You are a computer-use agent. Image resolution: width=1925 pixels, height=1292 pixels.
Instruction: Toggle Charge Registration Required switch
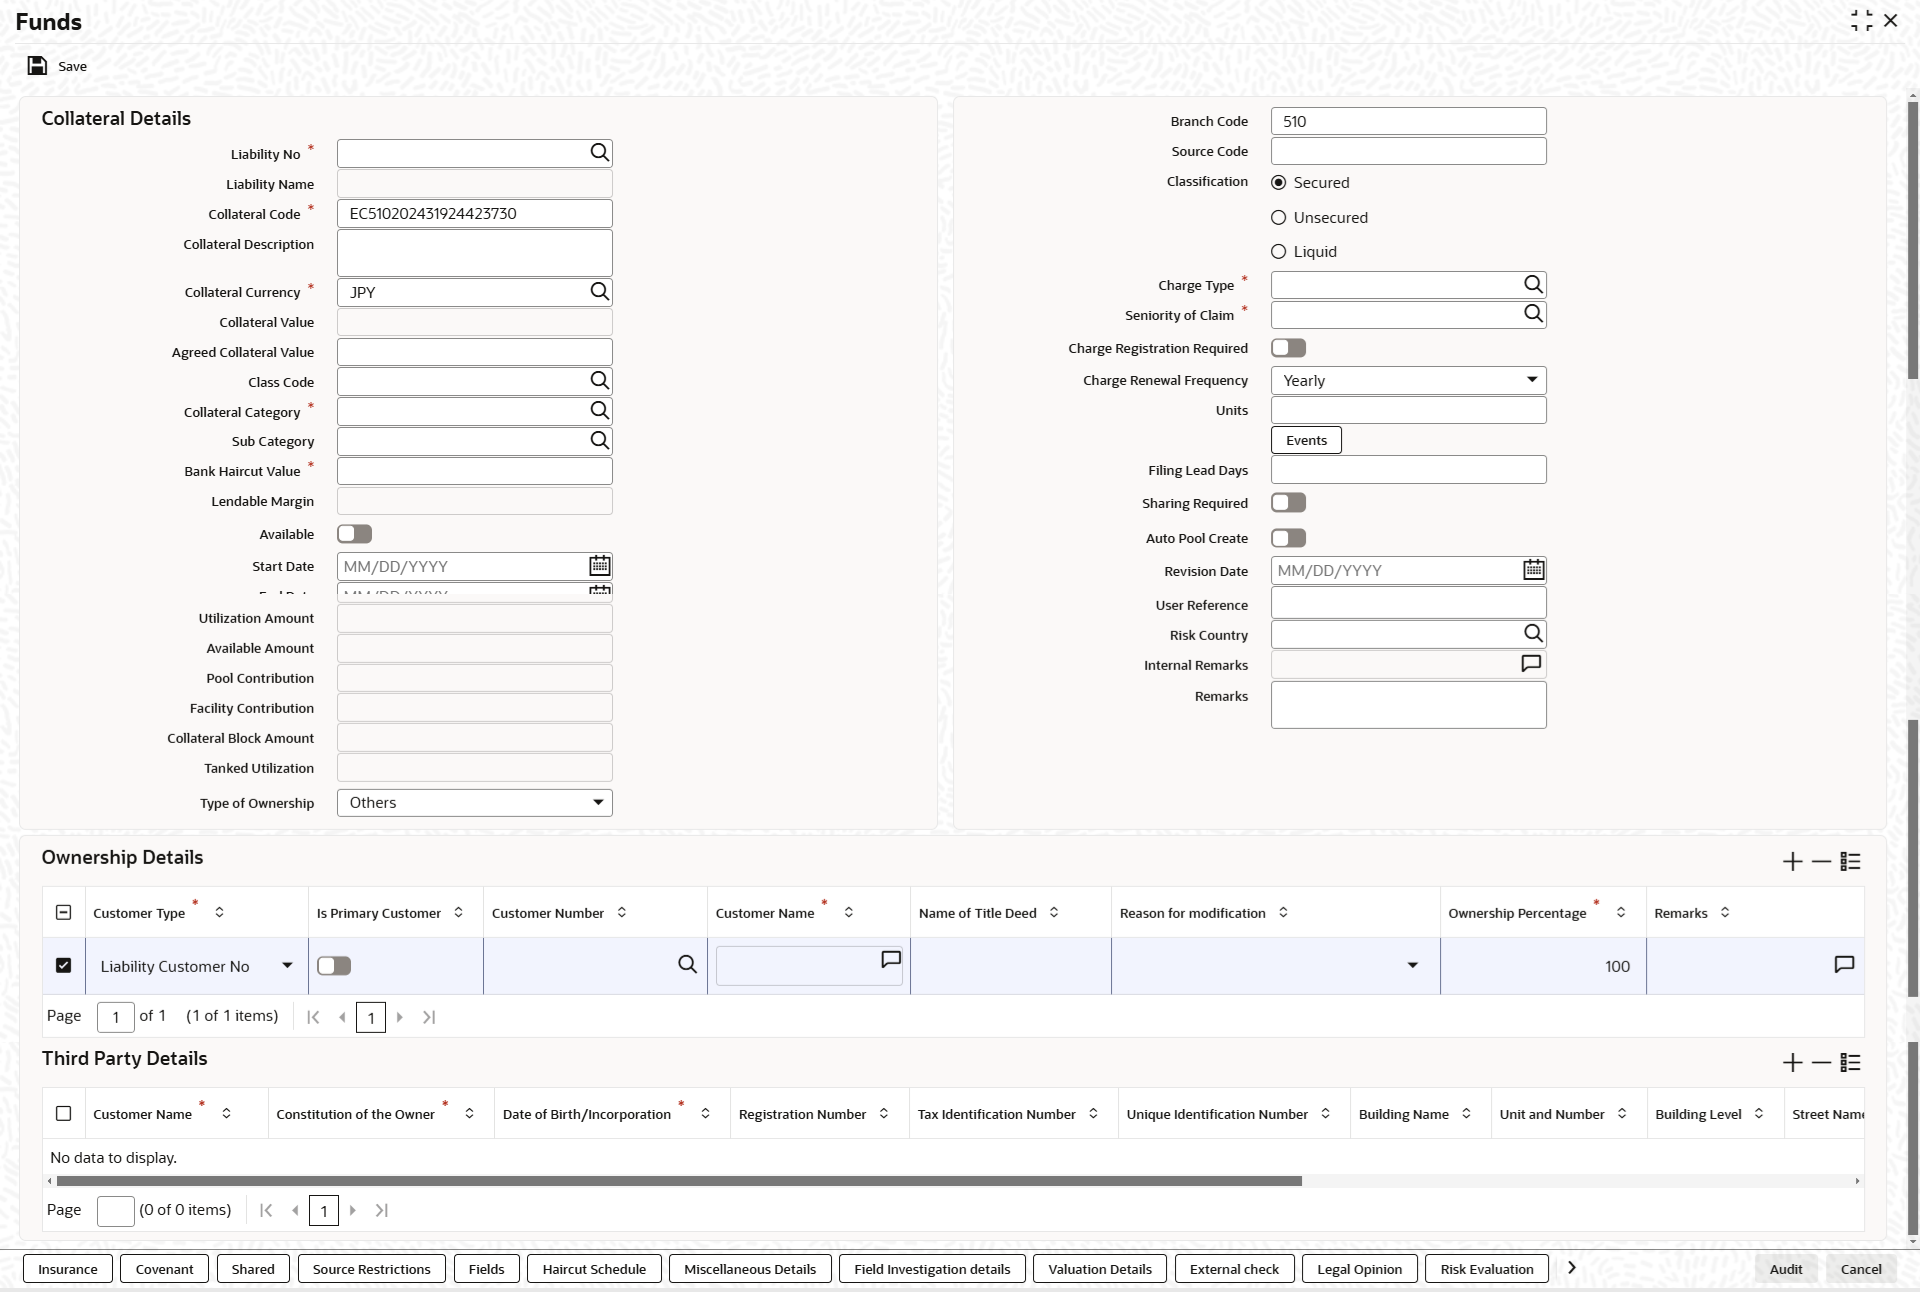[1288, 348]
